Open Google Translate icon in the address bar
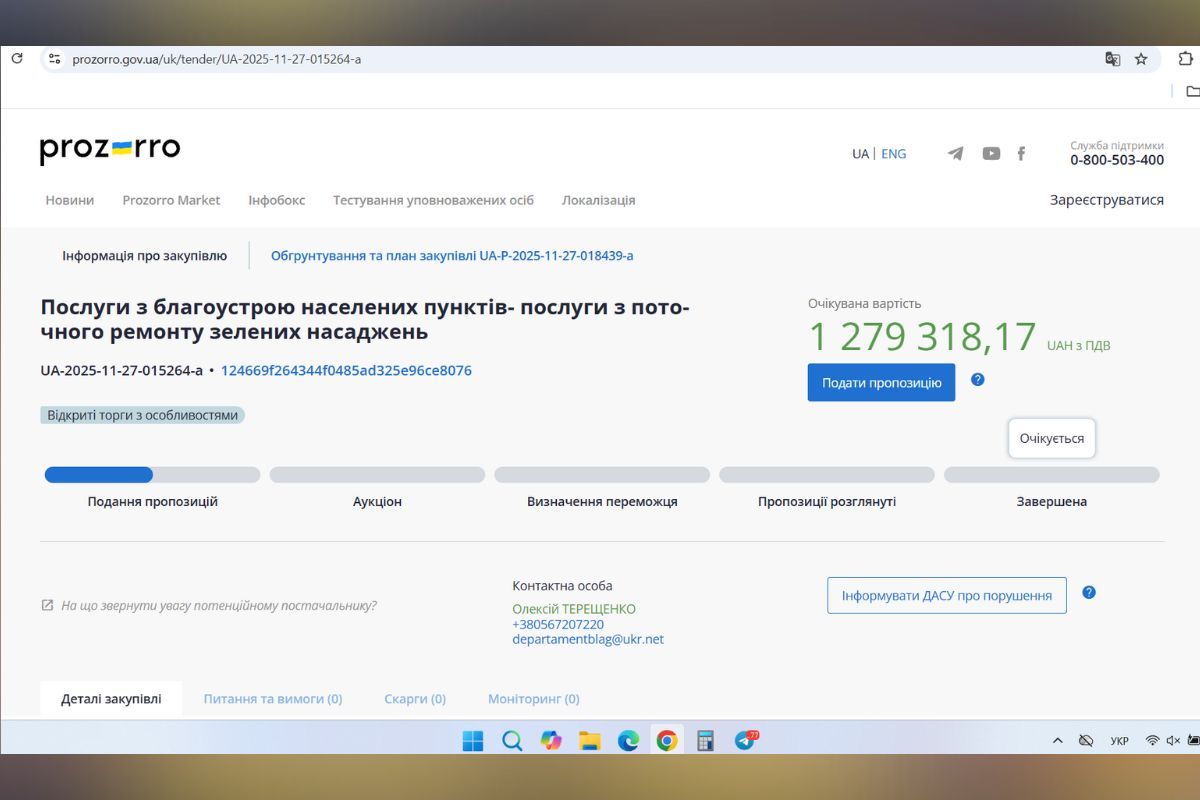 point(1112,59)
